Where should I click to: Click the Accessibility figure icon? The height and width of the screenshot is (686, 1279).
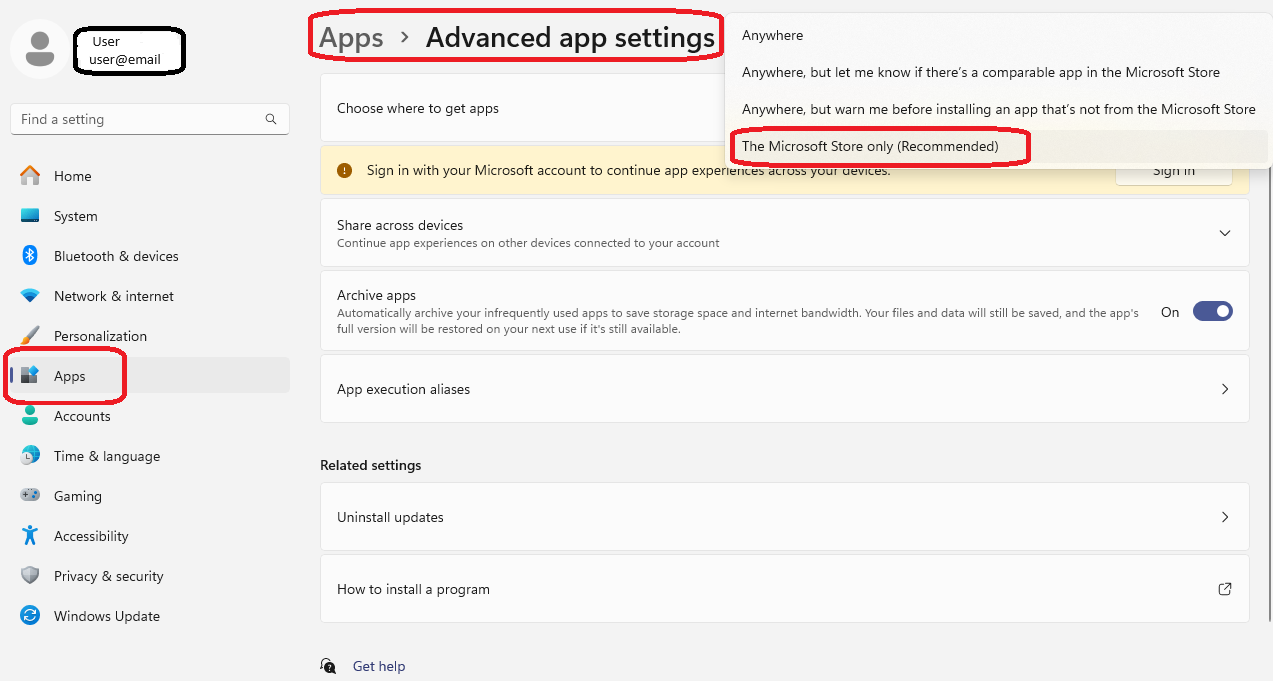[x=30, y=536]
